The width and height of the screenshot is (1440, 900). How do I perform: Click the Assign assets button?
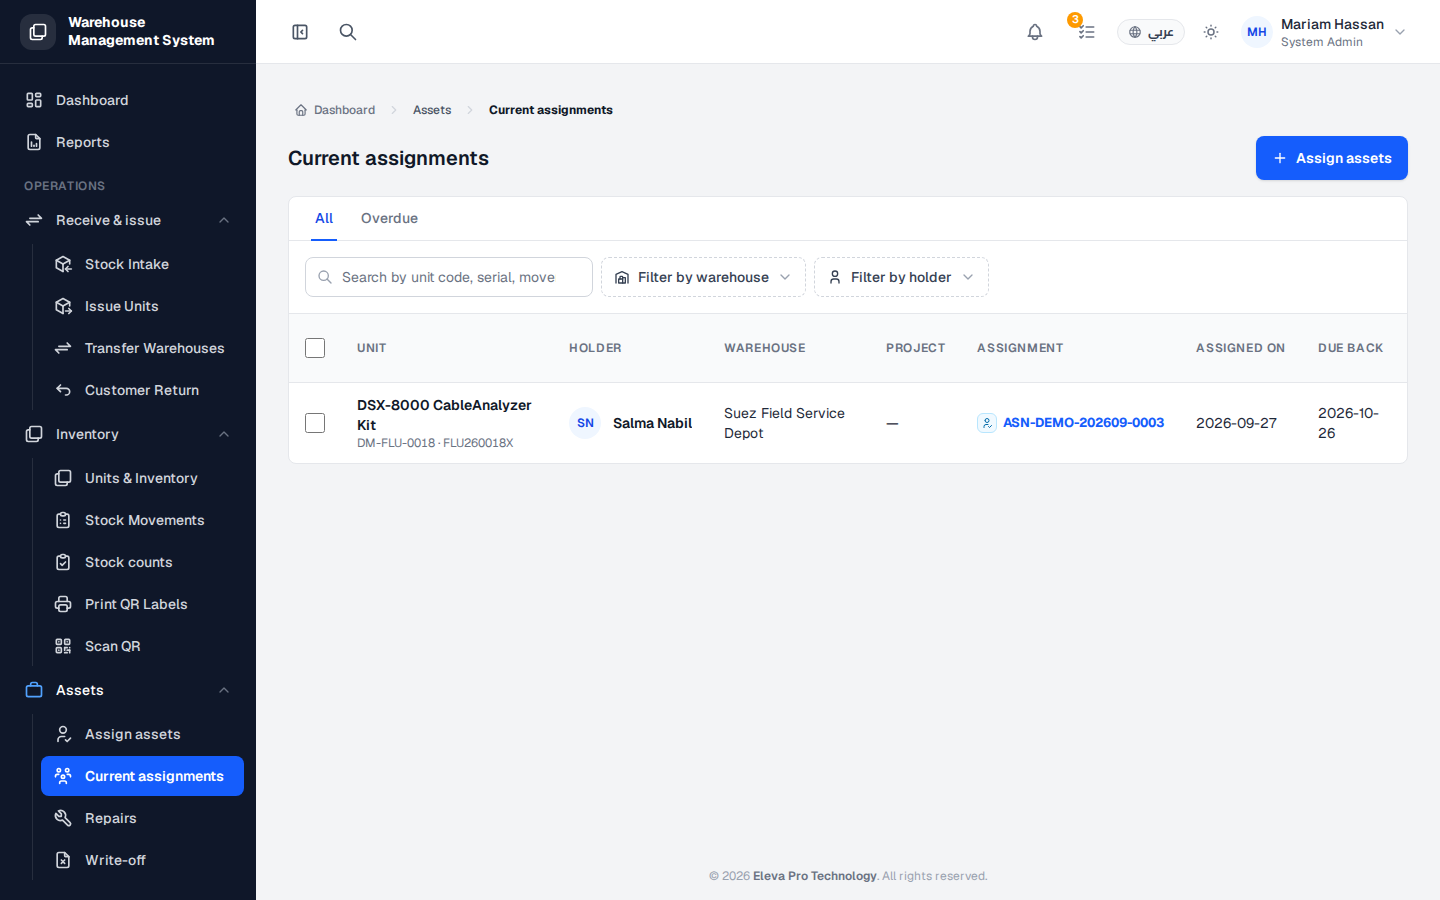pos(1332,158)
